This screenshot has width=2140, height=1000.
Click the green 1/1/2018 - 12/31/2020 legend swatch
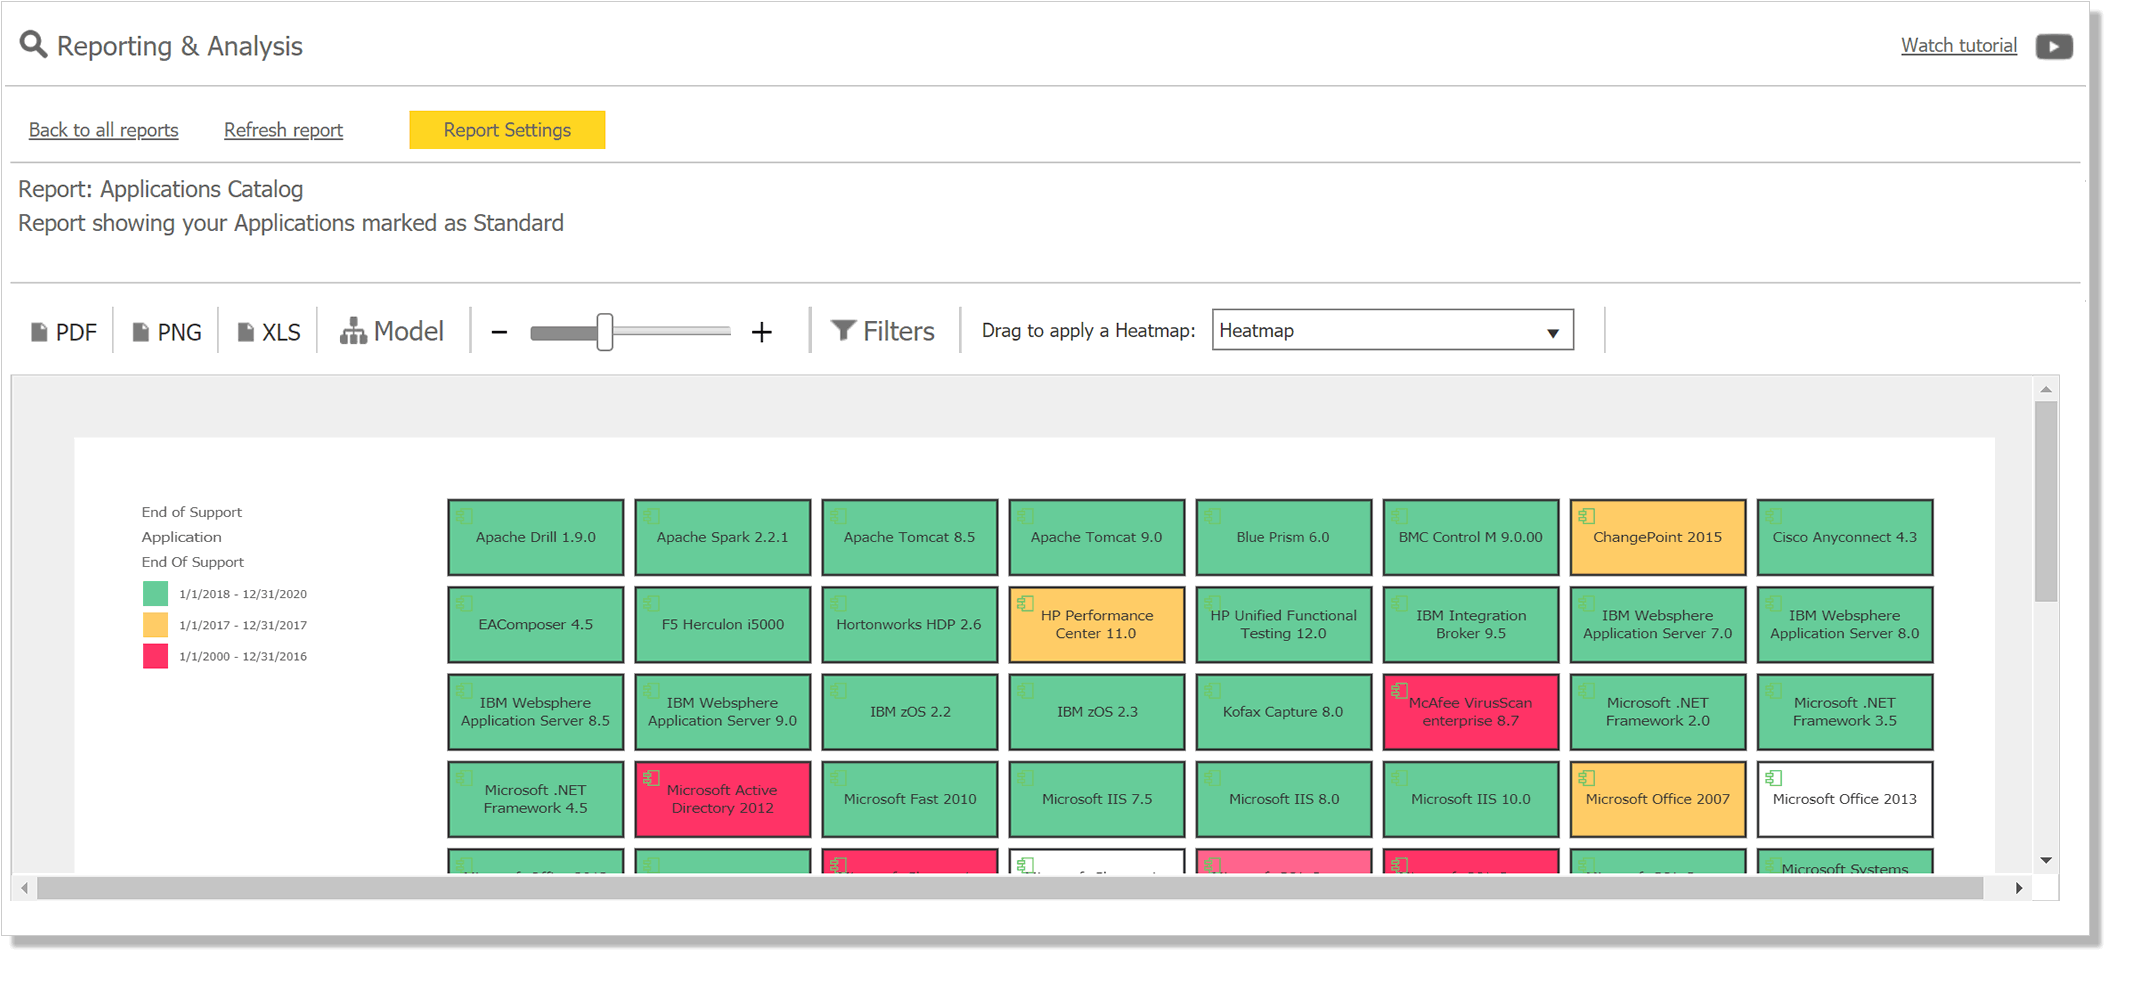(x=155, y=594)
